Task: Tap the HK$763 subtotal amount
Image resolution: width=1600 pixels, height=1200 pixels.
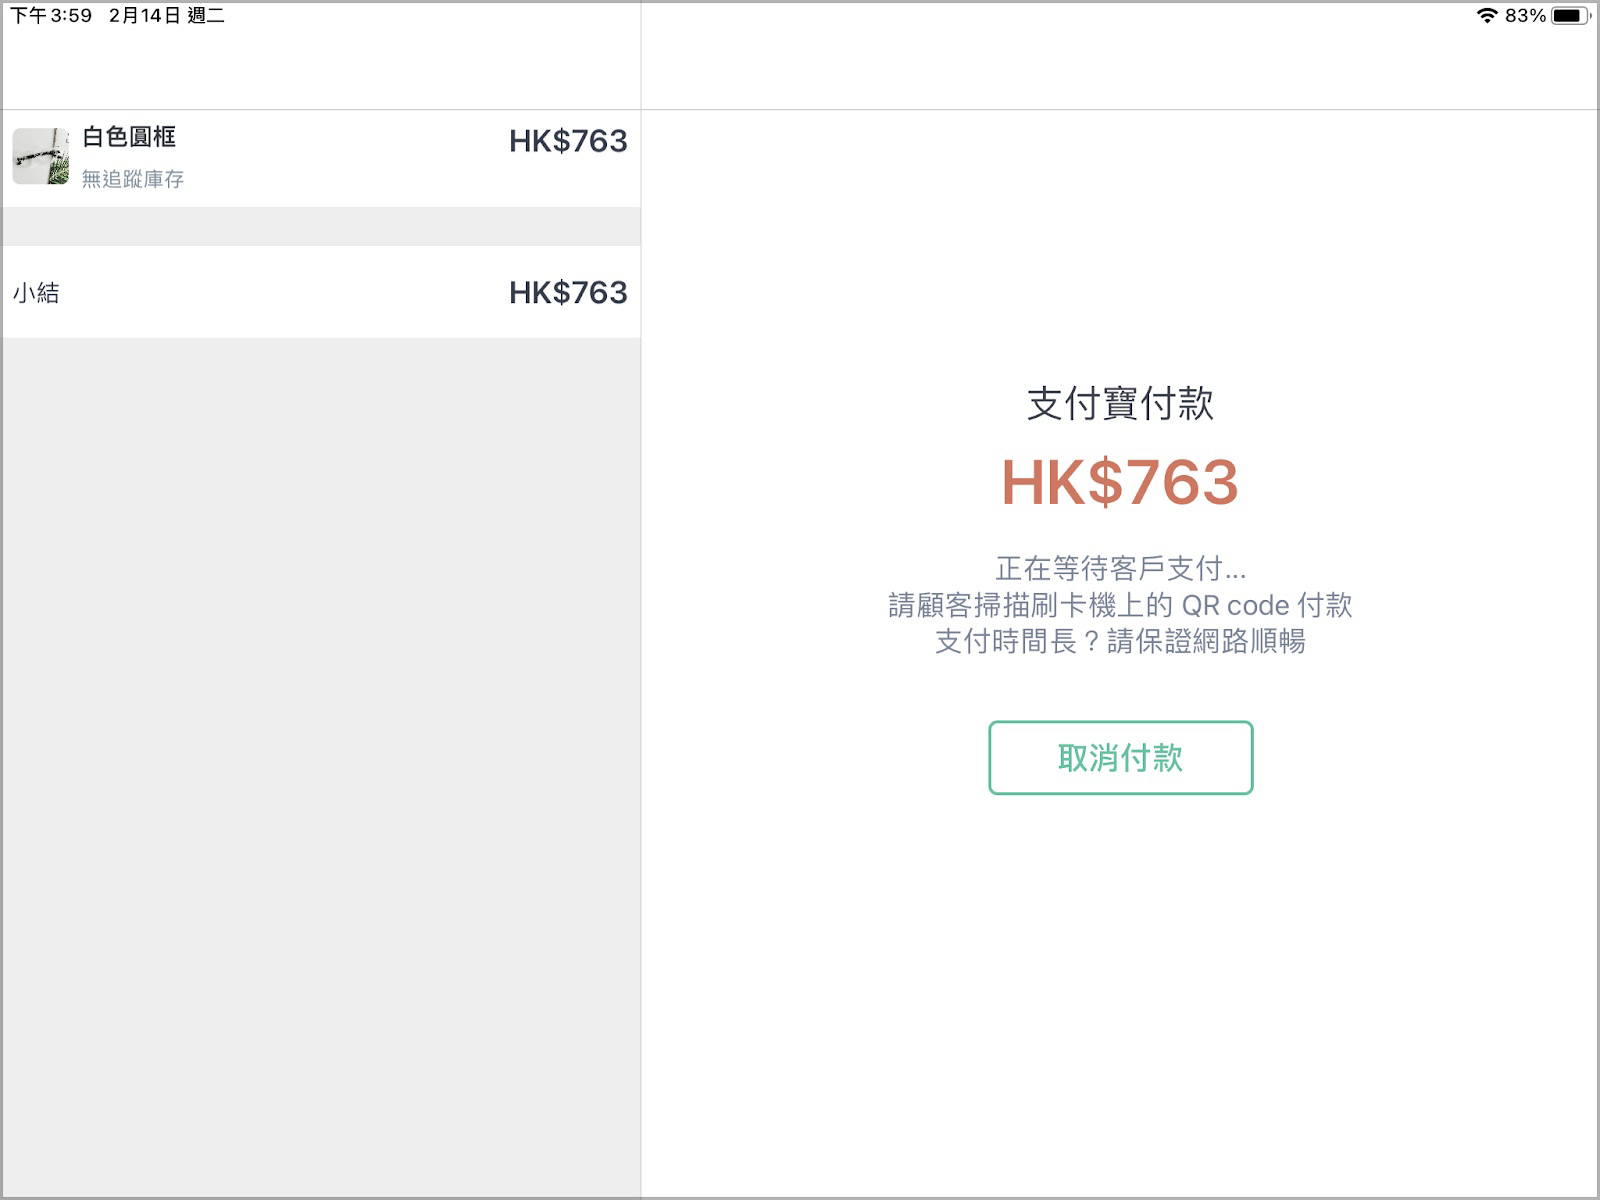Action: coord(568,292)
